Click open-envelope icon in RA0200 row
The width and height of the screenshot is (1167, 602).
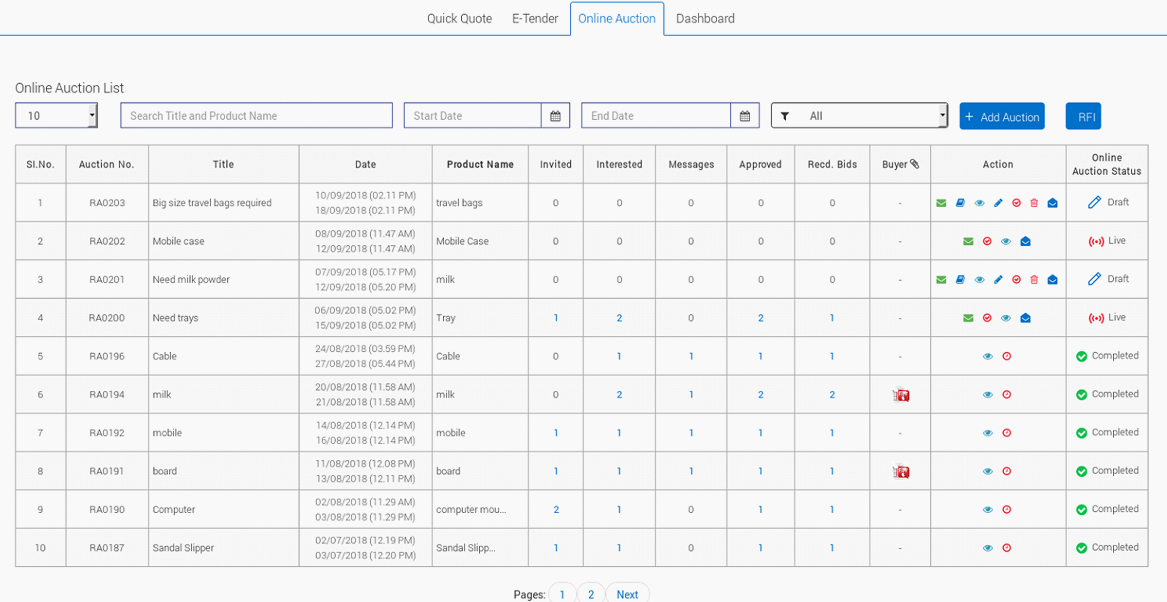1026,318
